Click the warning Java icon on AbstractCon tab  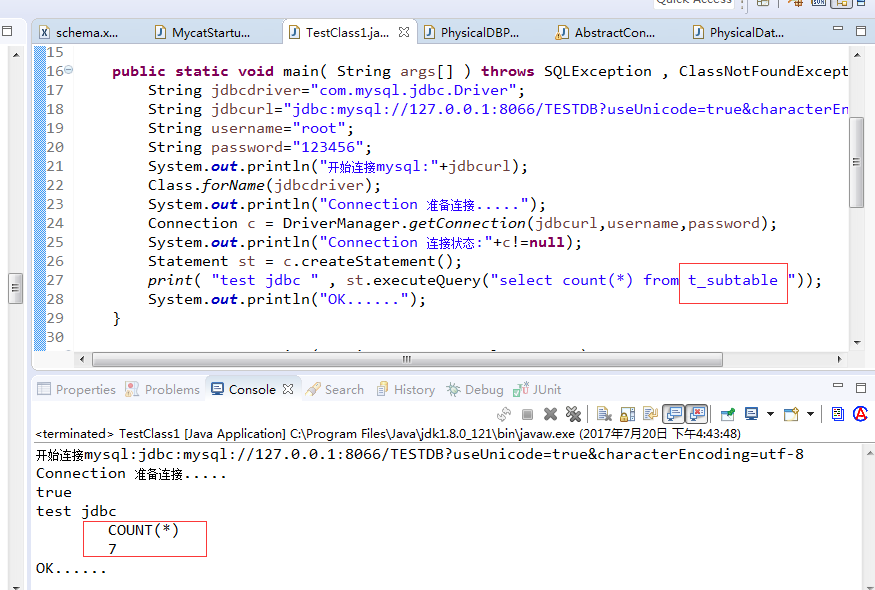pyautogui.click(x=562, y=32)
